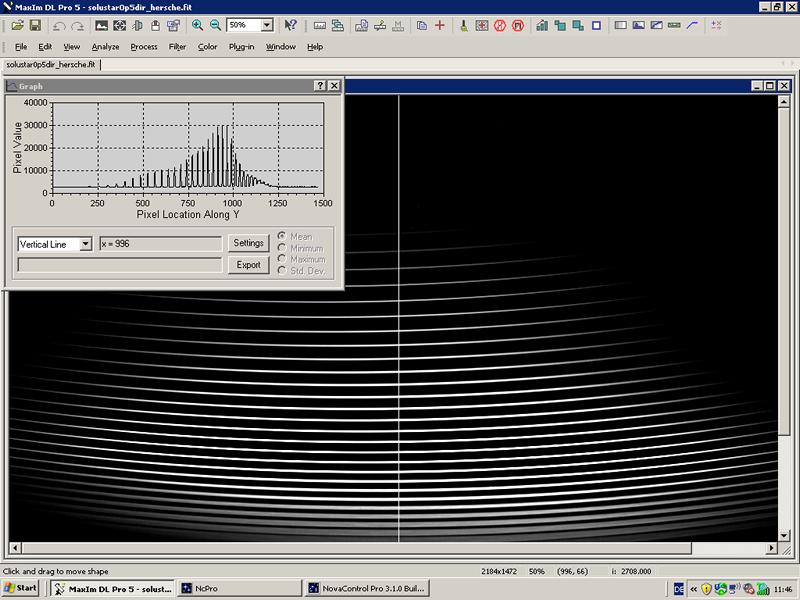This screenshot has width=800, height=600.
Task: Select the Zoom In magnifier tool
Action: 197,26
